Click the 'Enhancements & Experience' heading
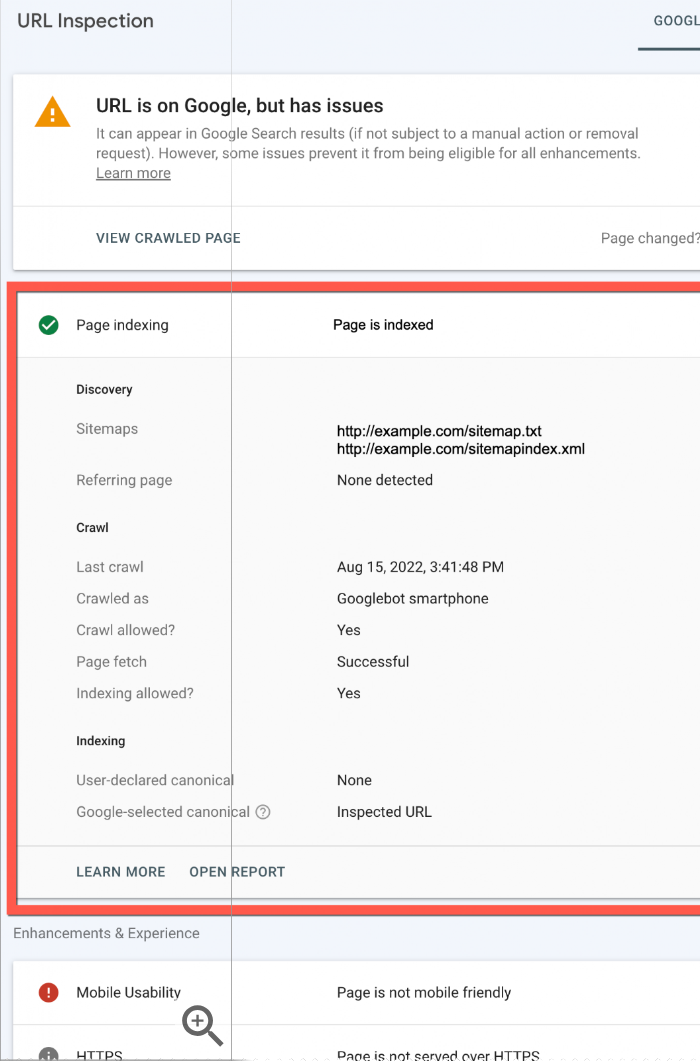Viewport: 700px width, 1061px height. pos(106,934)
